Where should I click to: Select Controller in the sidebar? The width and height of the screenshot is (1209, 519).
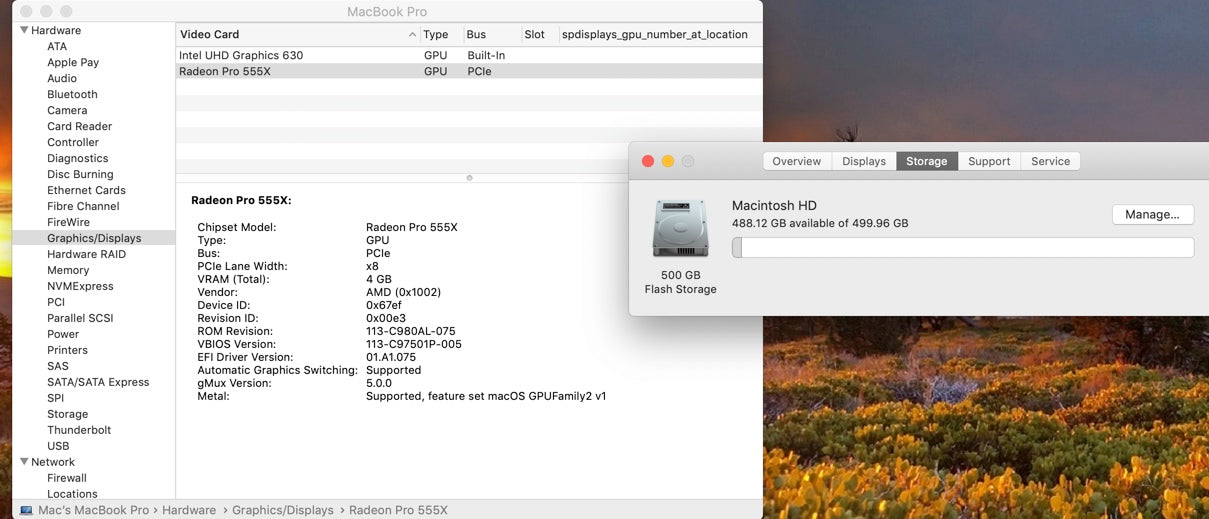(x=73, y=142)
